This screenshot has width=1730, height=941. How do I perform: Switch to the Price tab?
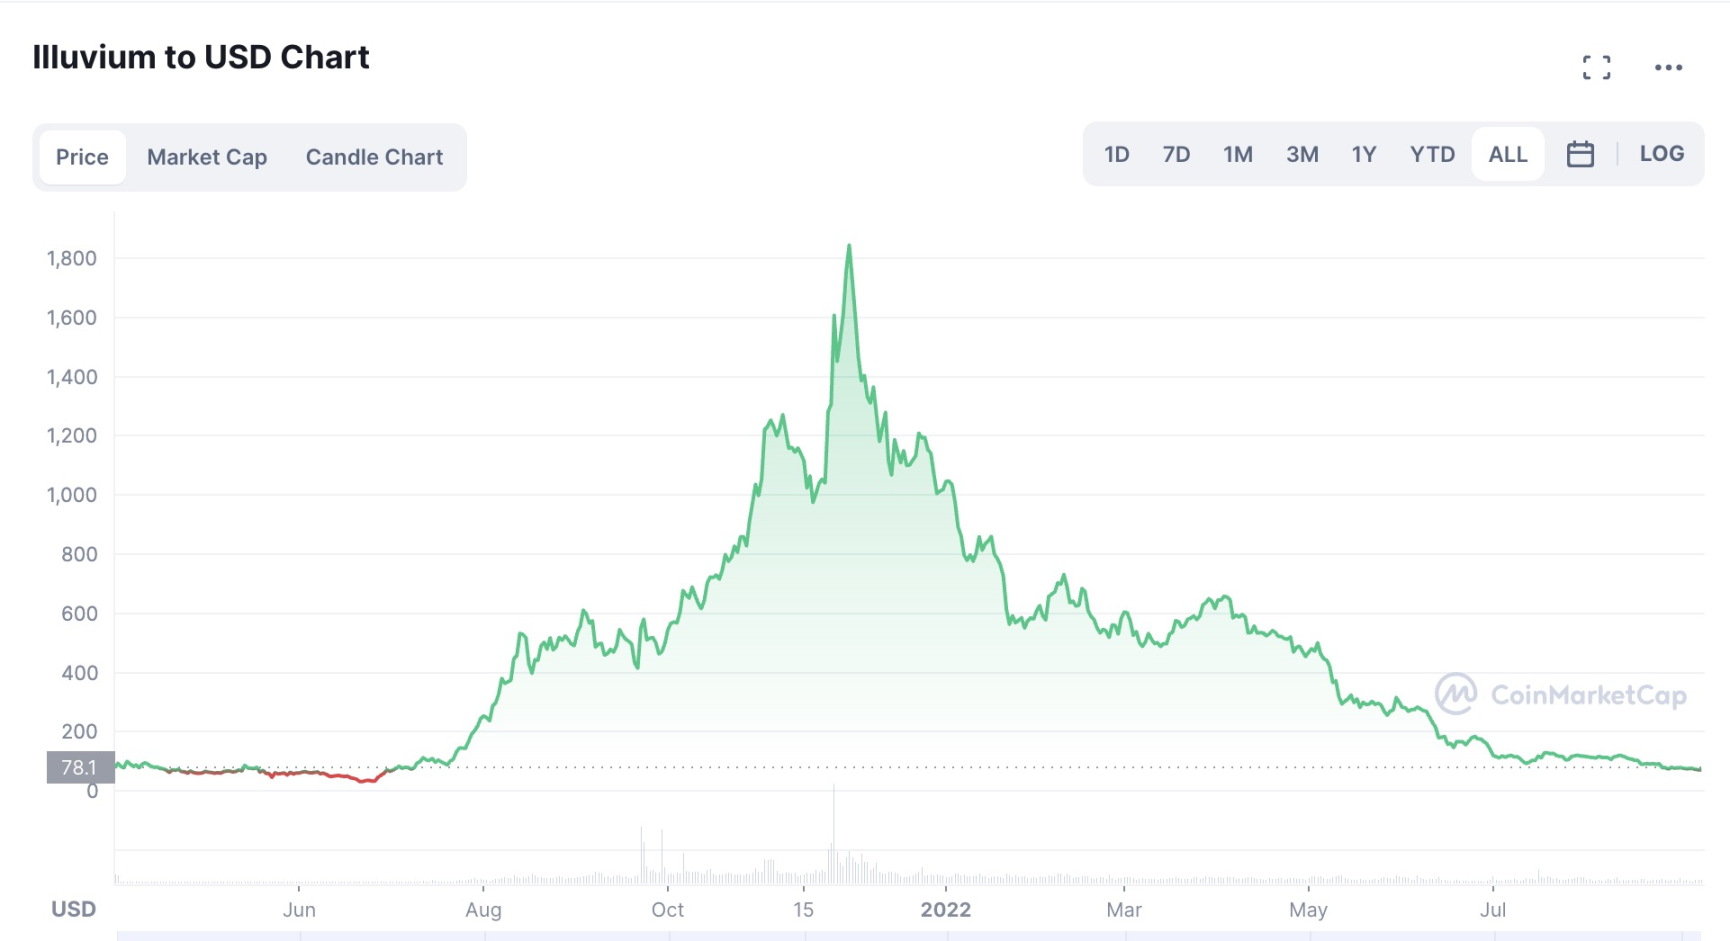click(x=82, y=157)
